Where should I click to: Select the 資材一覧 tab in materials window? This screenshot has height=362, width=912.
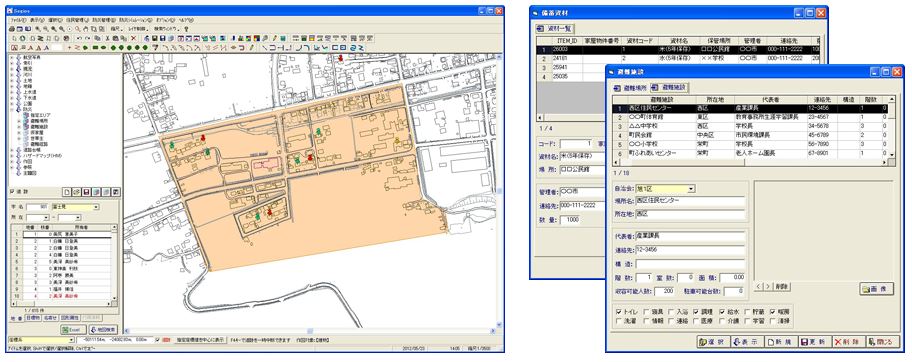[554, 29]
